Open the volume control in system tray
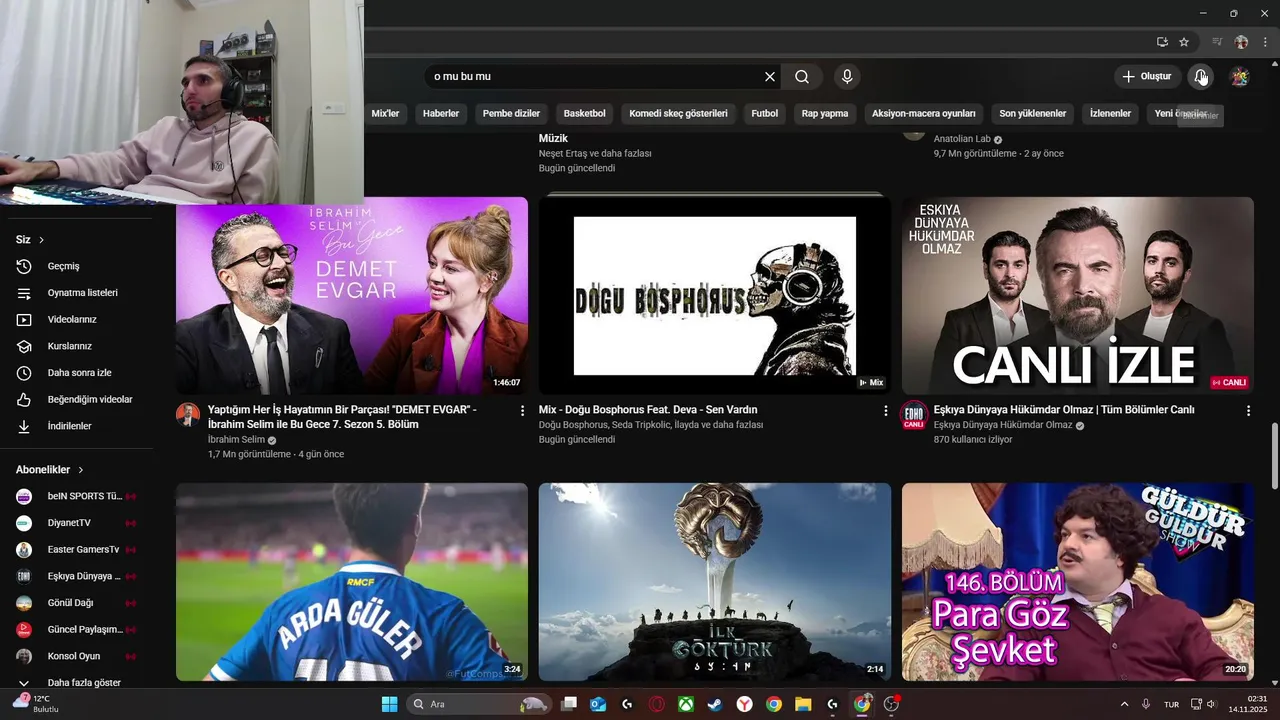 1211,704
